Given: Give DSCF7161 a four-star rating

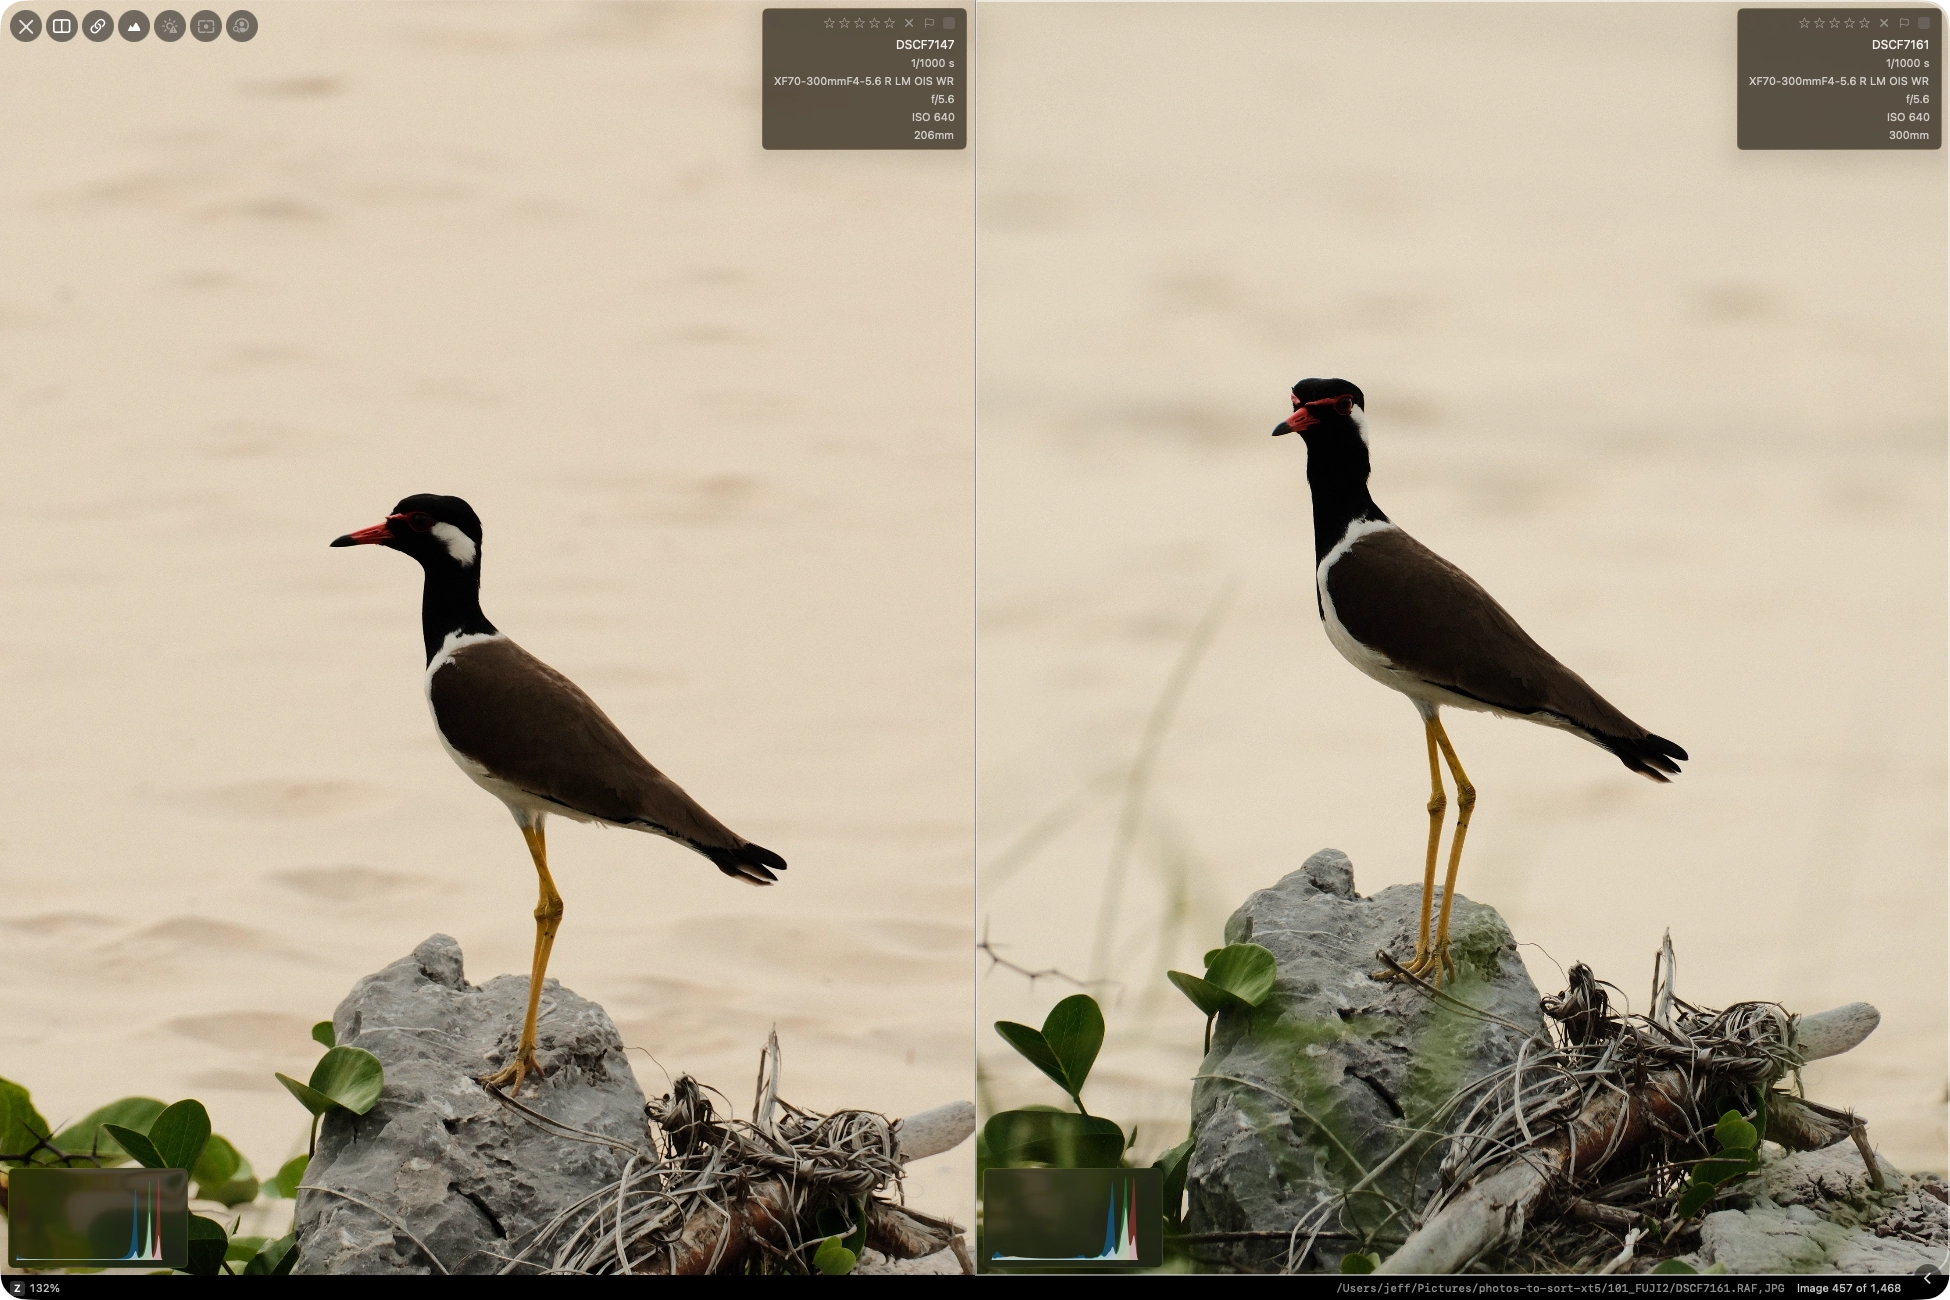Looking at the screenshot, I should click(1849, 23).
